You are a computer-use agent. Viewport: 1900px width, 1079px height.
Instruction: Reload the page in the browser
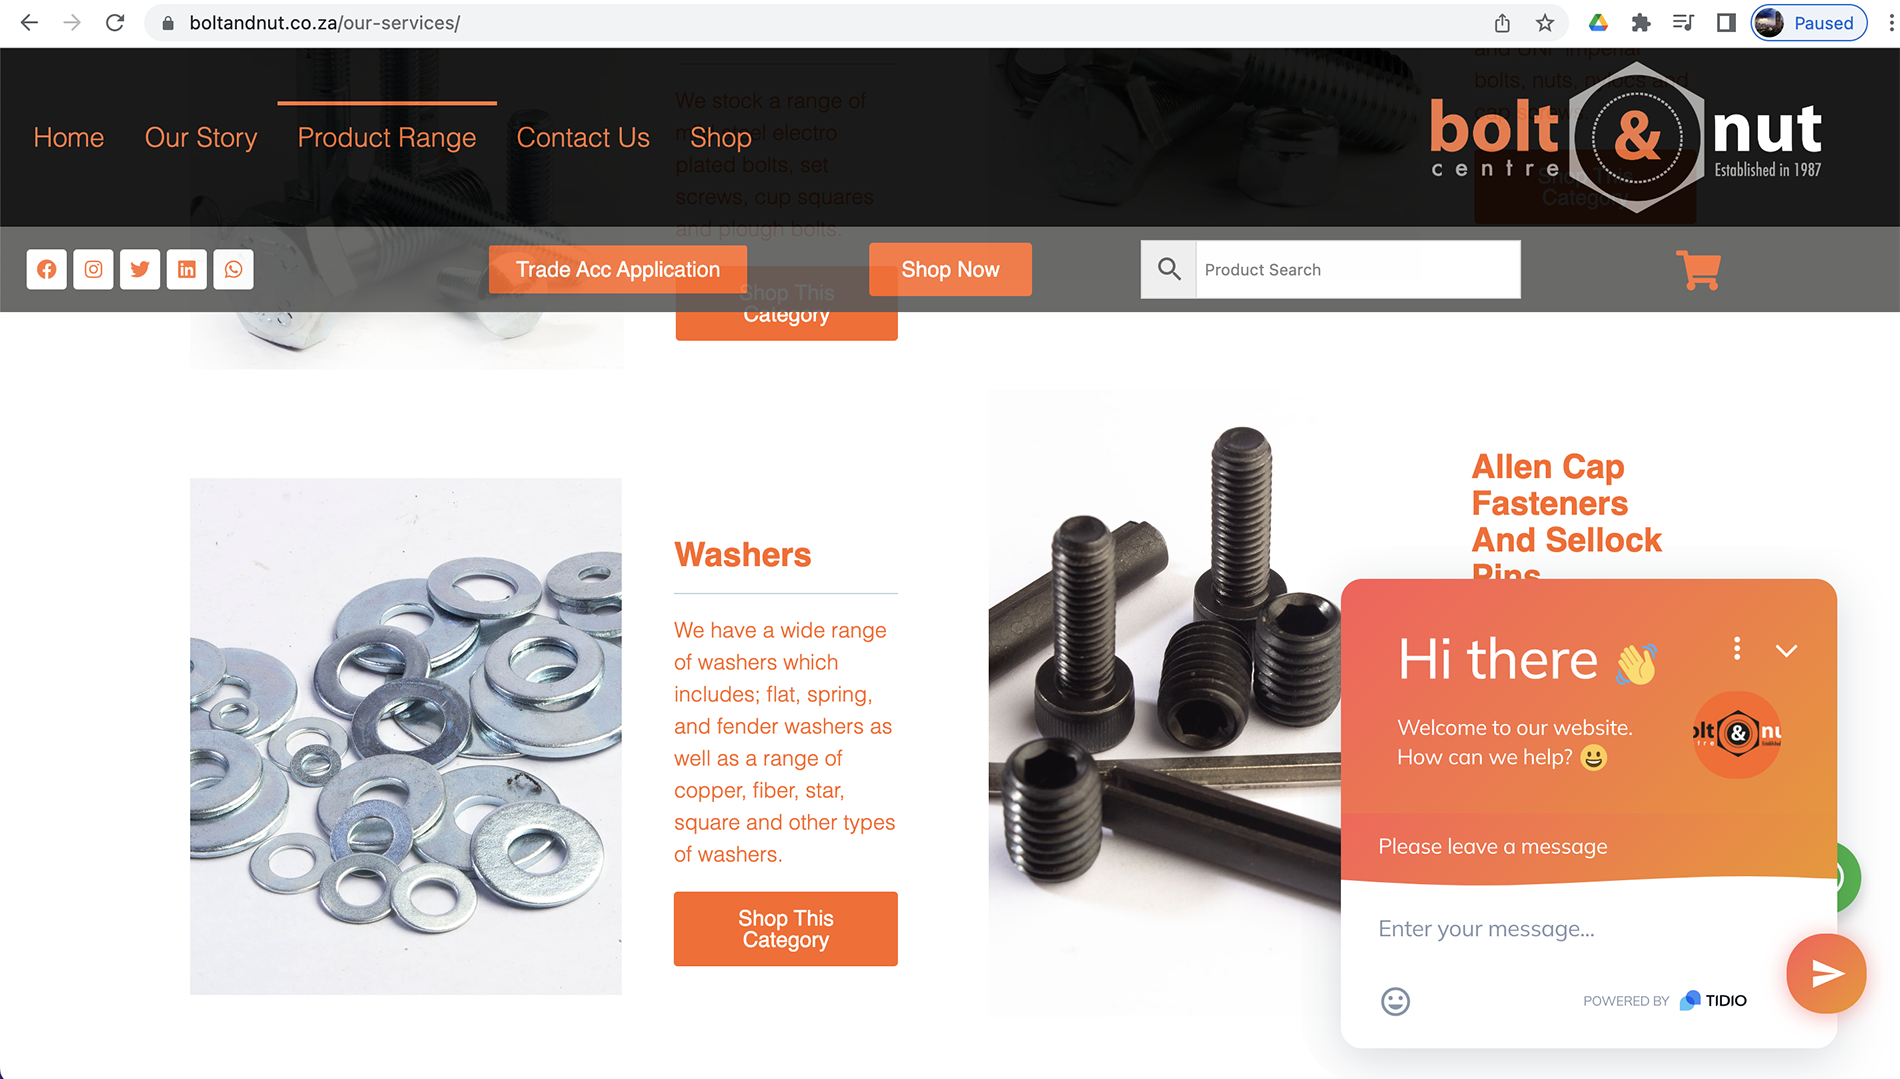pyautogui.click(x=115, y=23)
